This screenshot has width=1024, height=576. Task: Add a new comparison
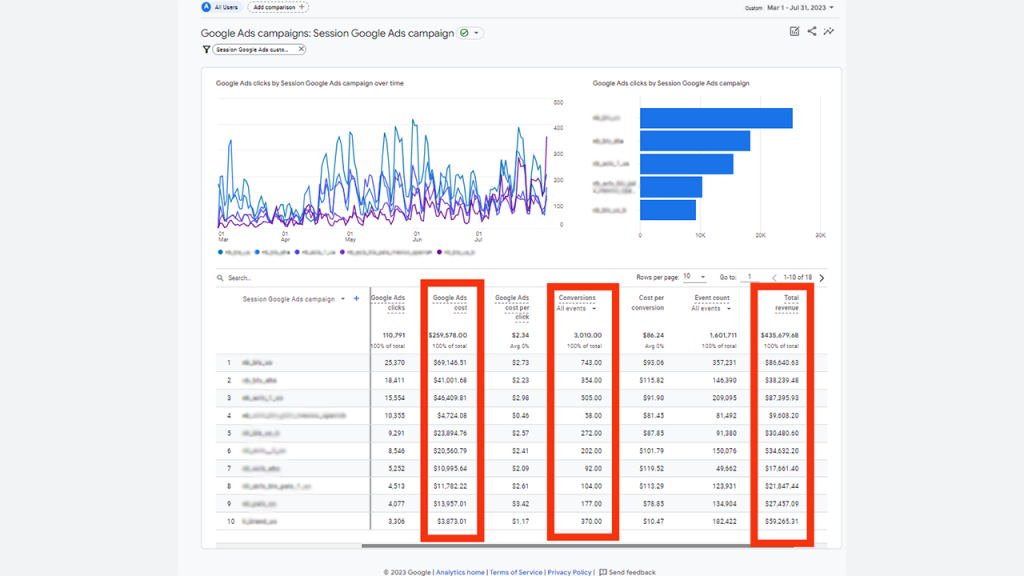coord(278,7)
